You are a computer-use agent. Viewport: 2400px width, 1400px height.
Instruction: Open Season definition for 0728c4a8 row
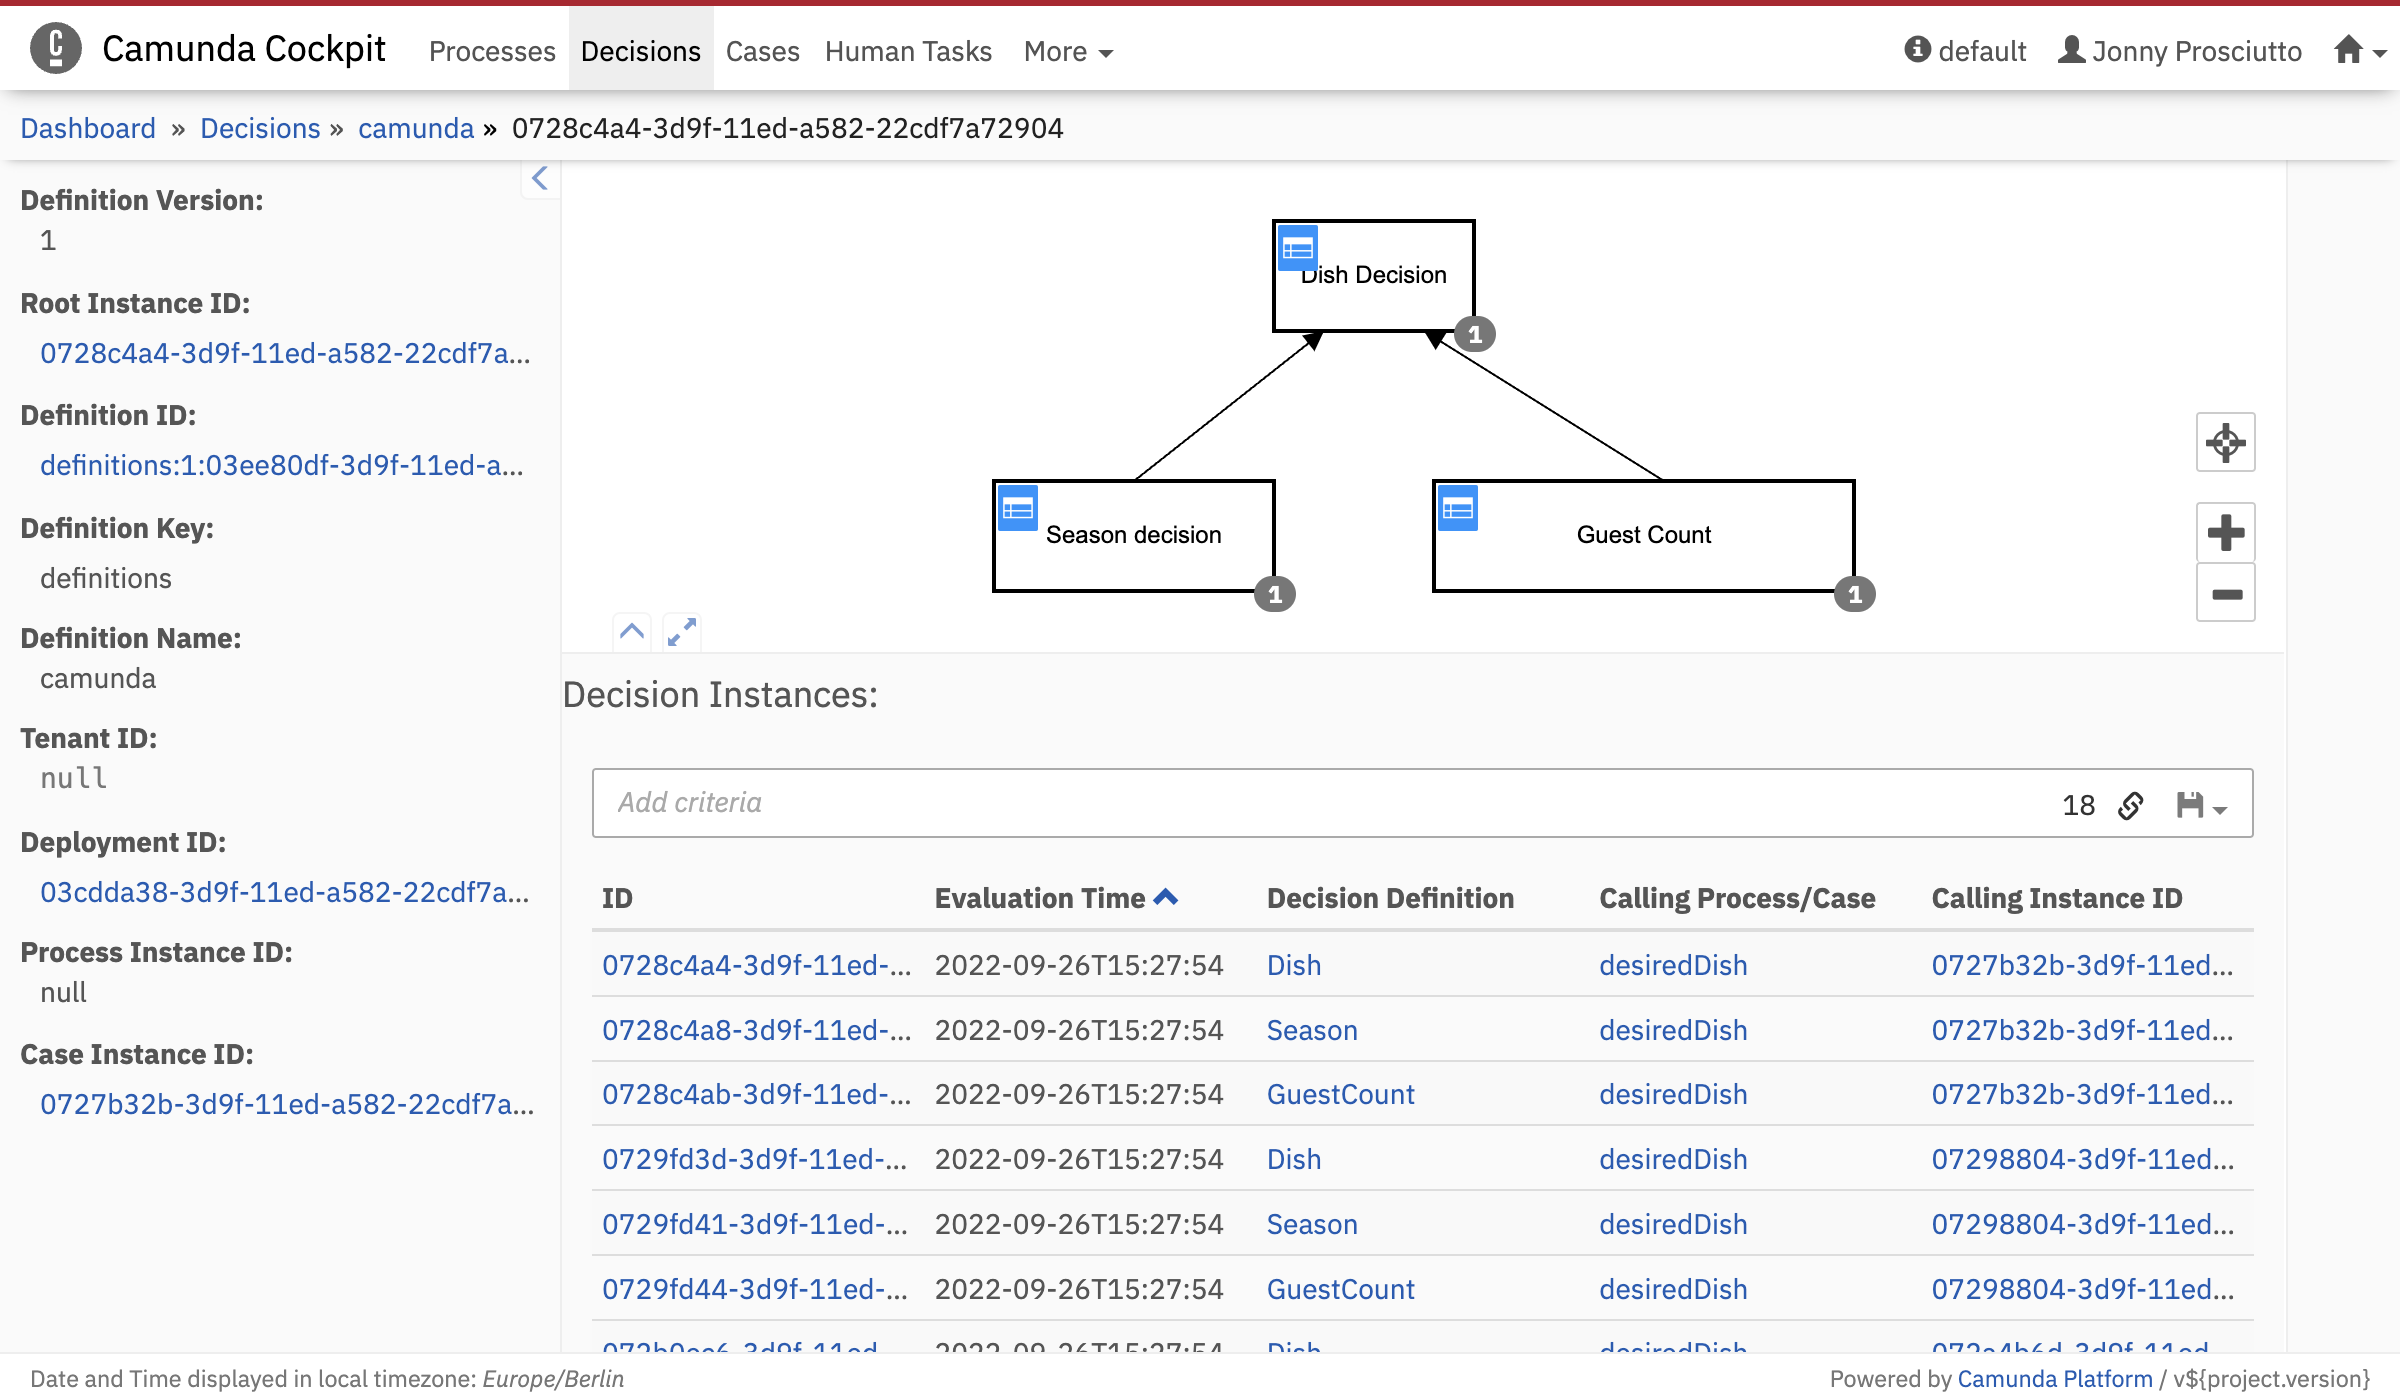click(1312, 1030)
